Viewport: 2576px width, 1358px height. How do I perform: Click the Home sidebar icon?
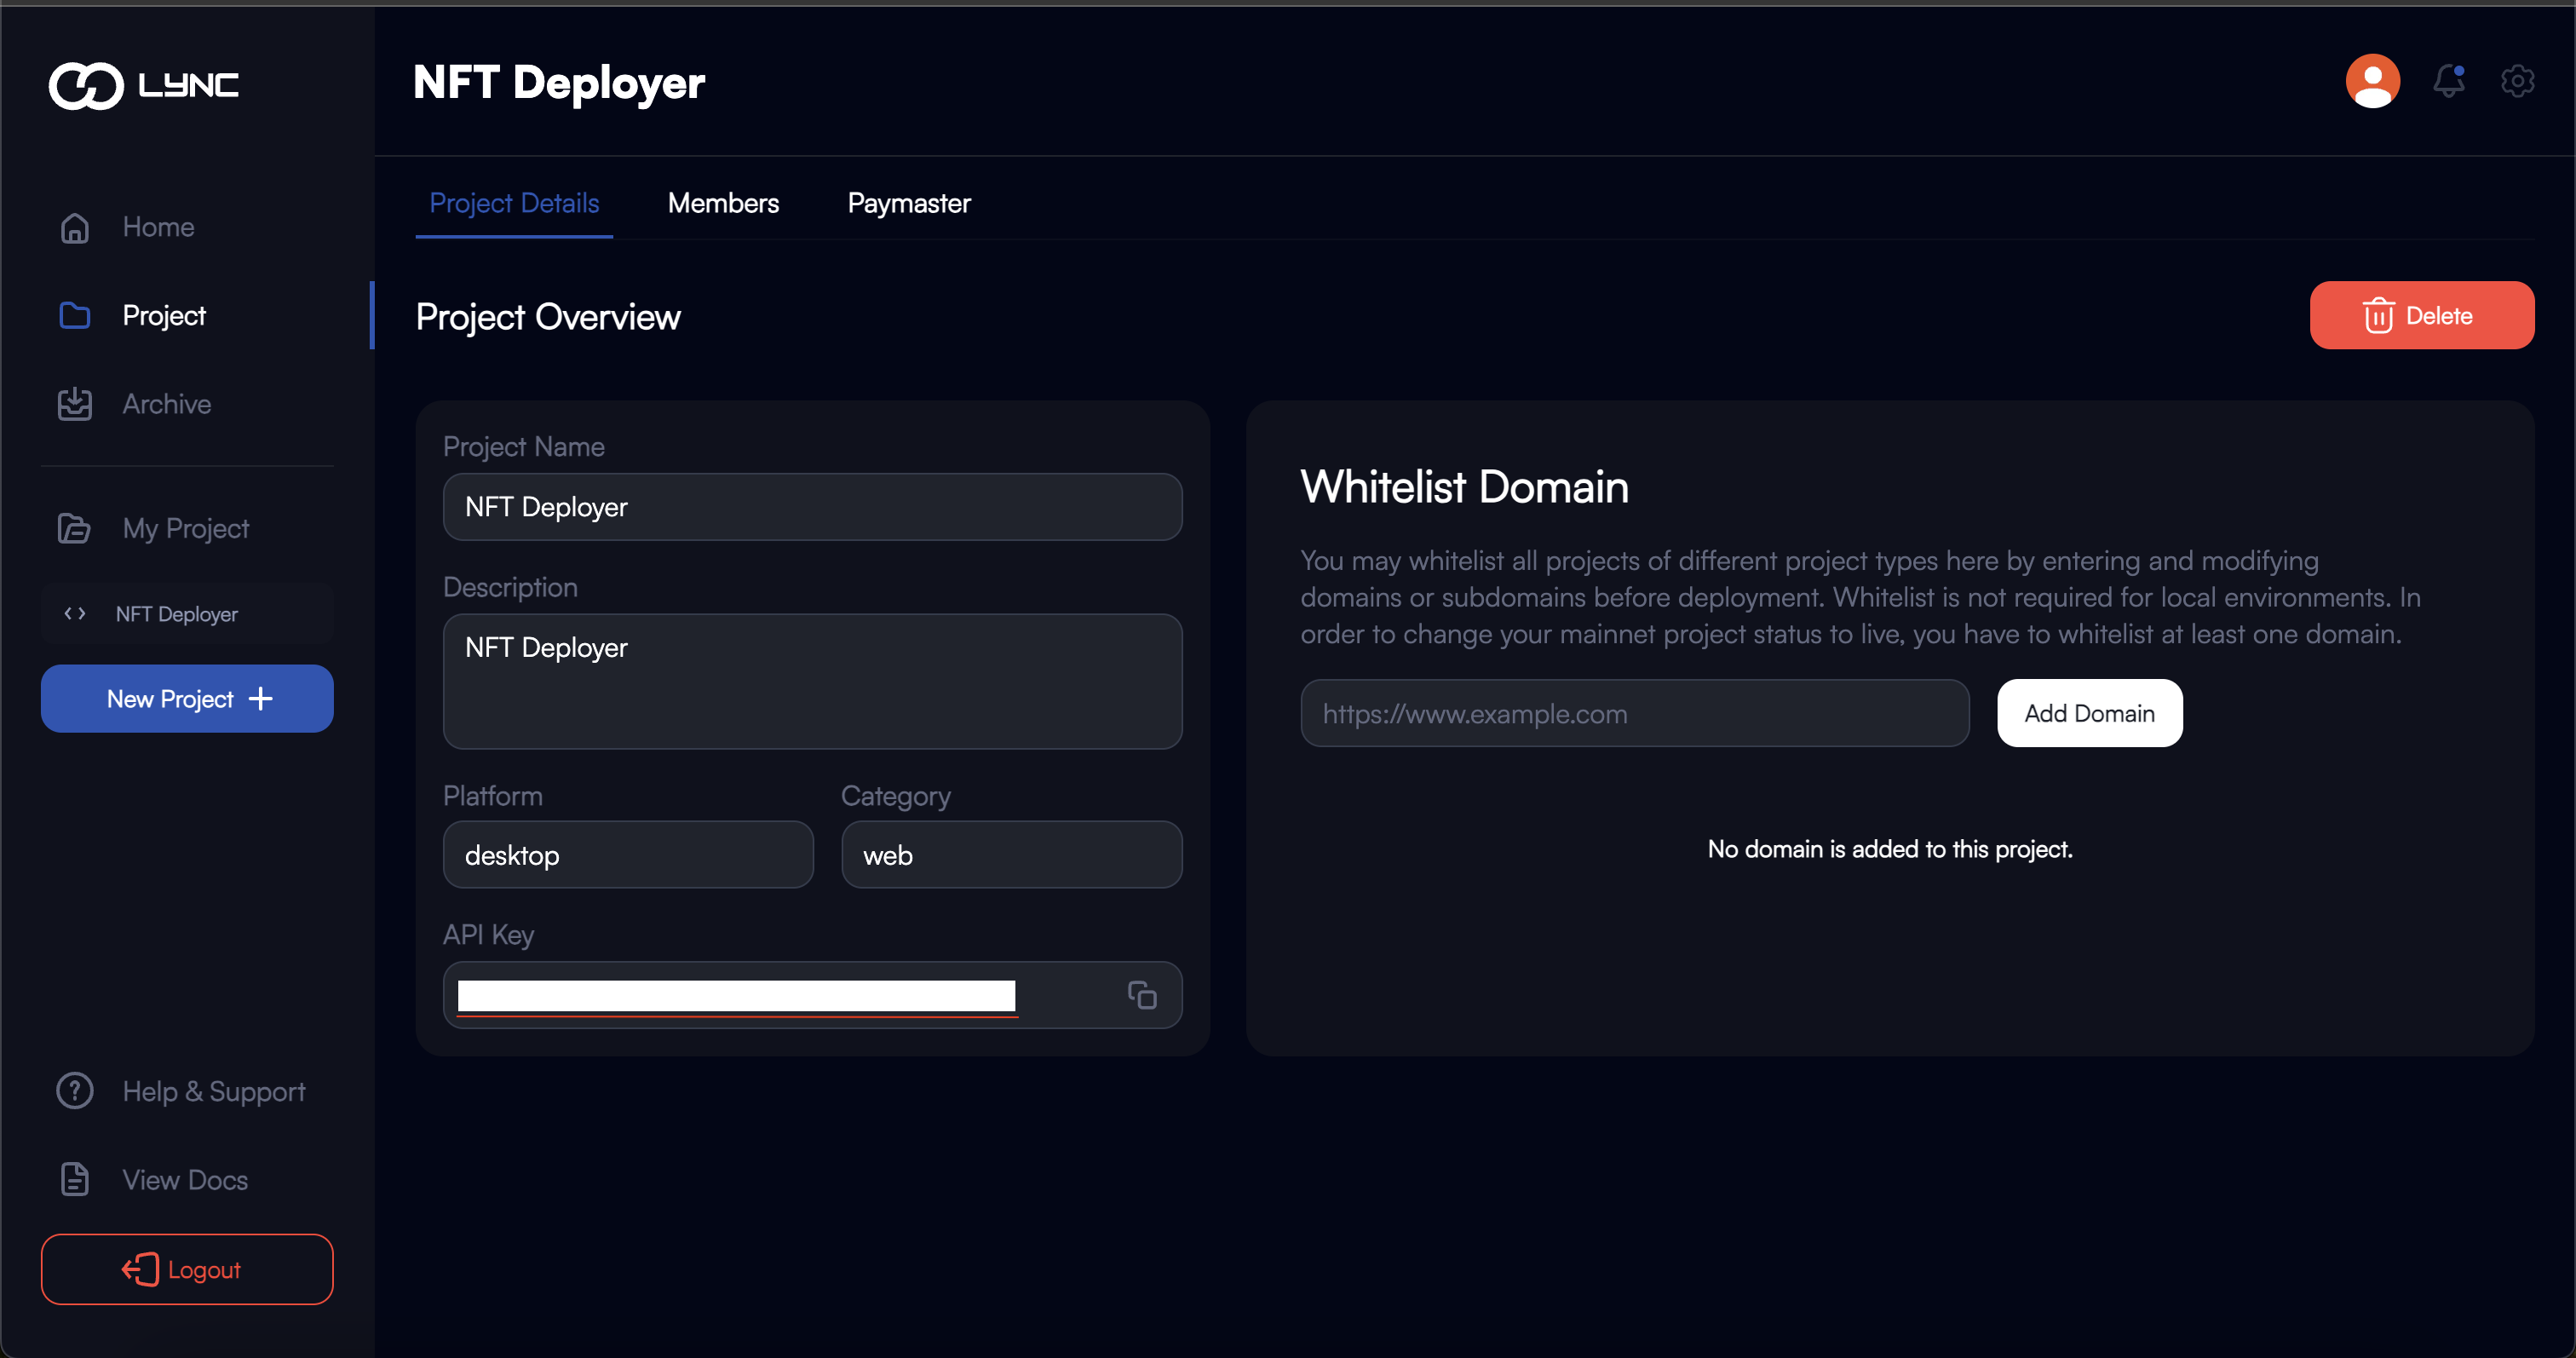pos(75,228)
